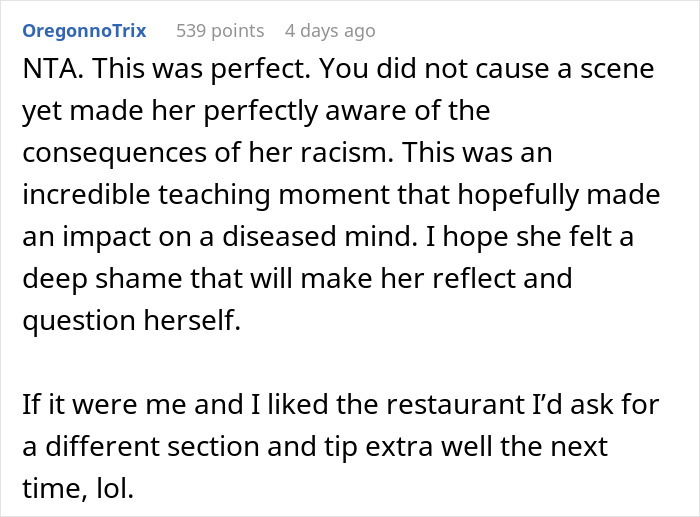Click the 539 points score
700x517 pixels.
tap(220, 31)
